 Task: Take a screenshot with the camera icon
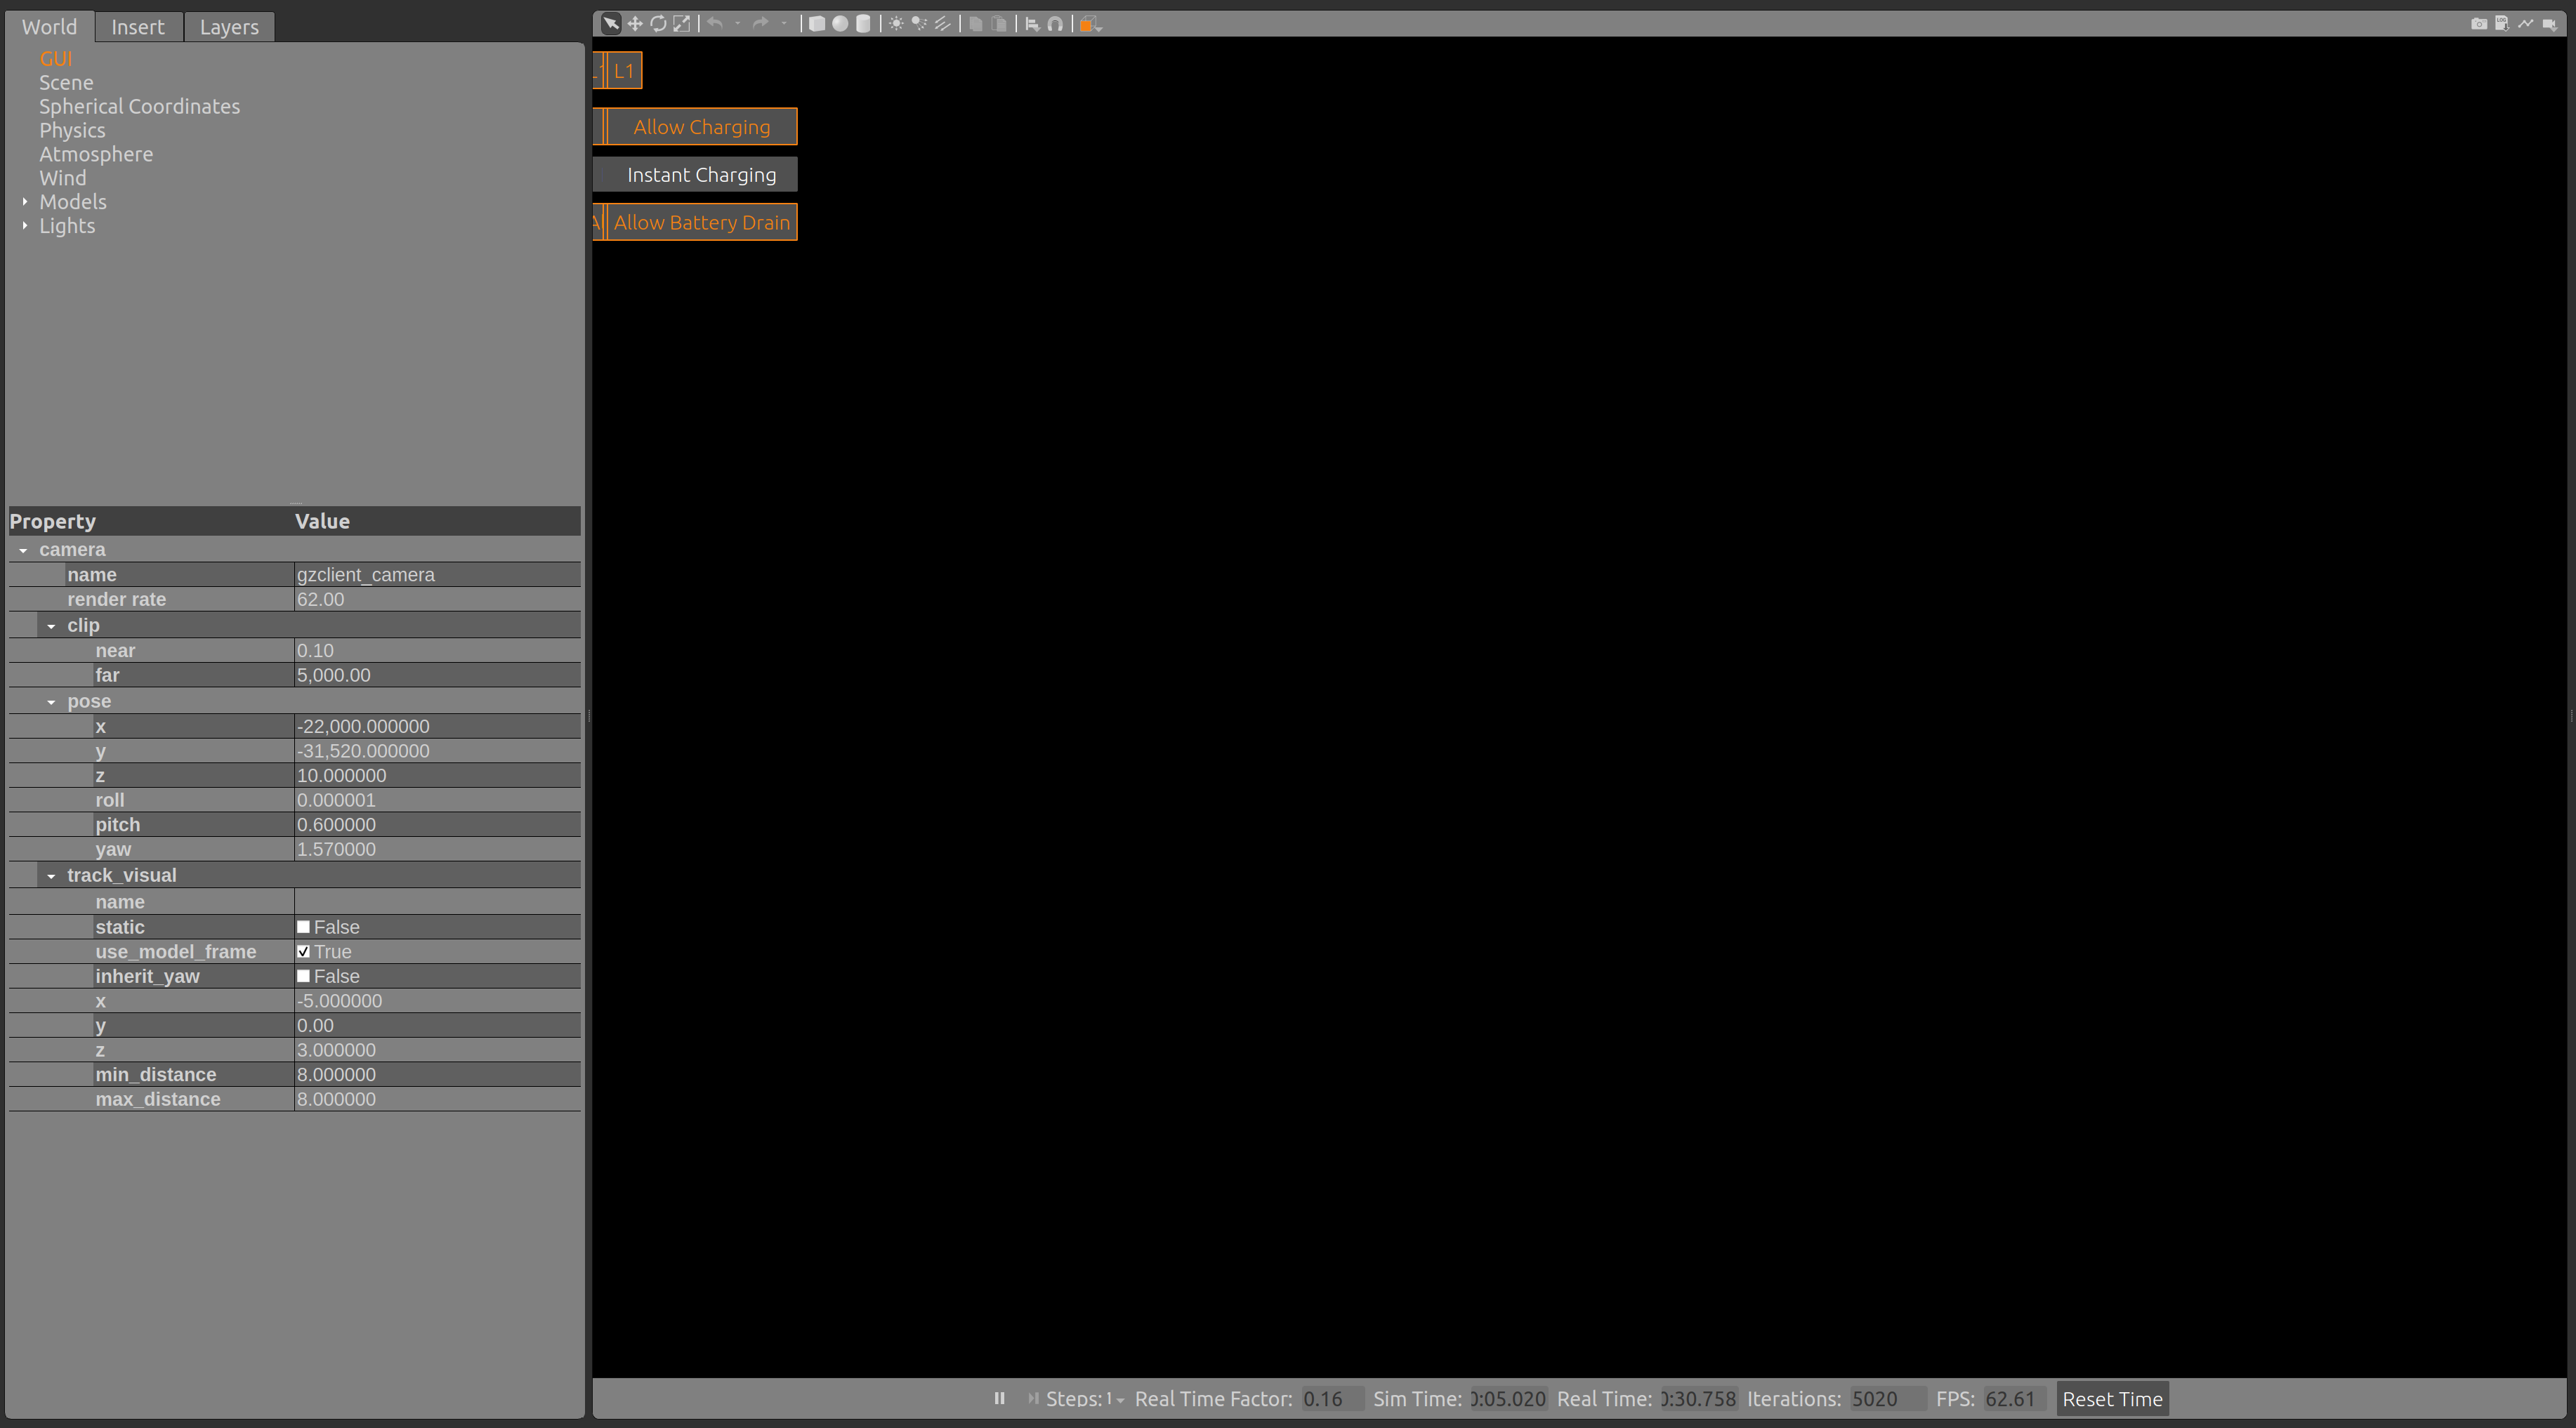tap(2480, 24)
